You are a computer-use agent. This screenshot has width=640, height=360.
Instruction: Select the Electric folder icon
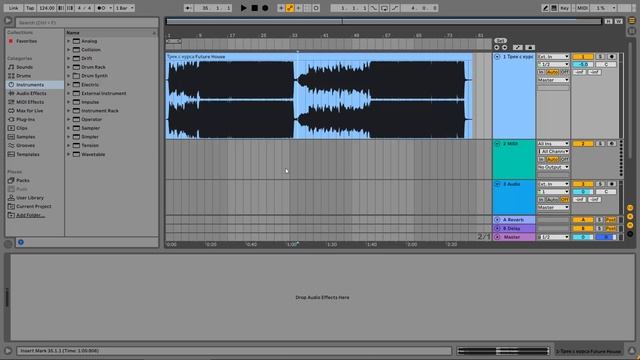pyautogui.click(x=76, y=84)
